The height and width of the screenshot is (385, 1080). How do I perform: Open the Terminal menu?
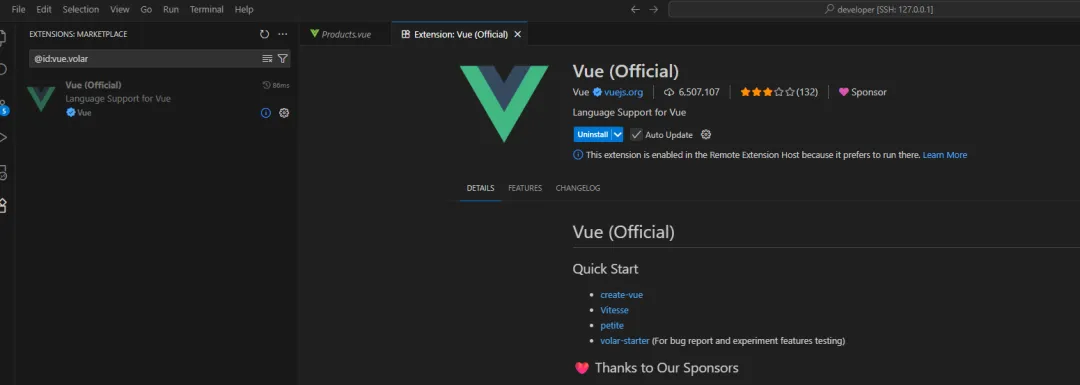tap(207, 10)
